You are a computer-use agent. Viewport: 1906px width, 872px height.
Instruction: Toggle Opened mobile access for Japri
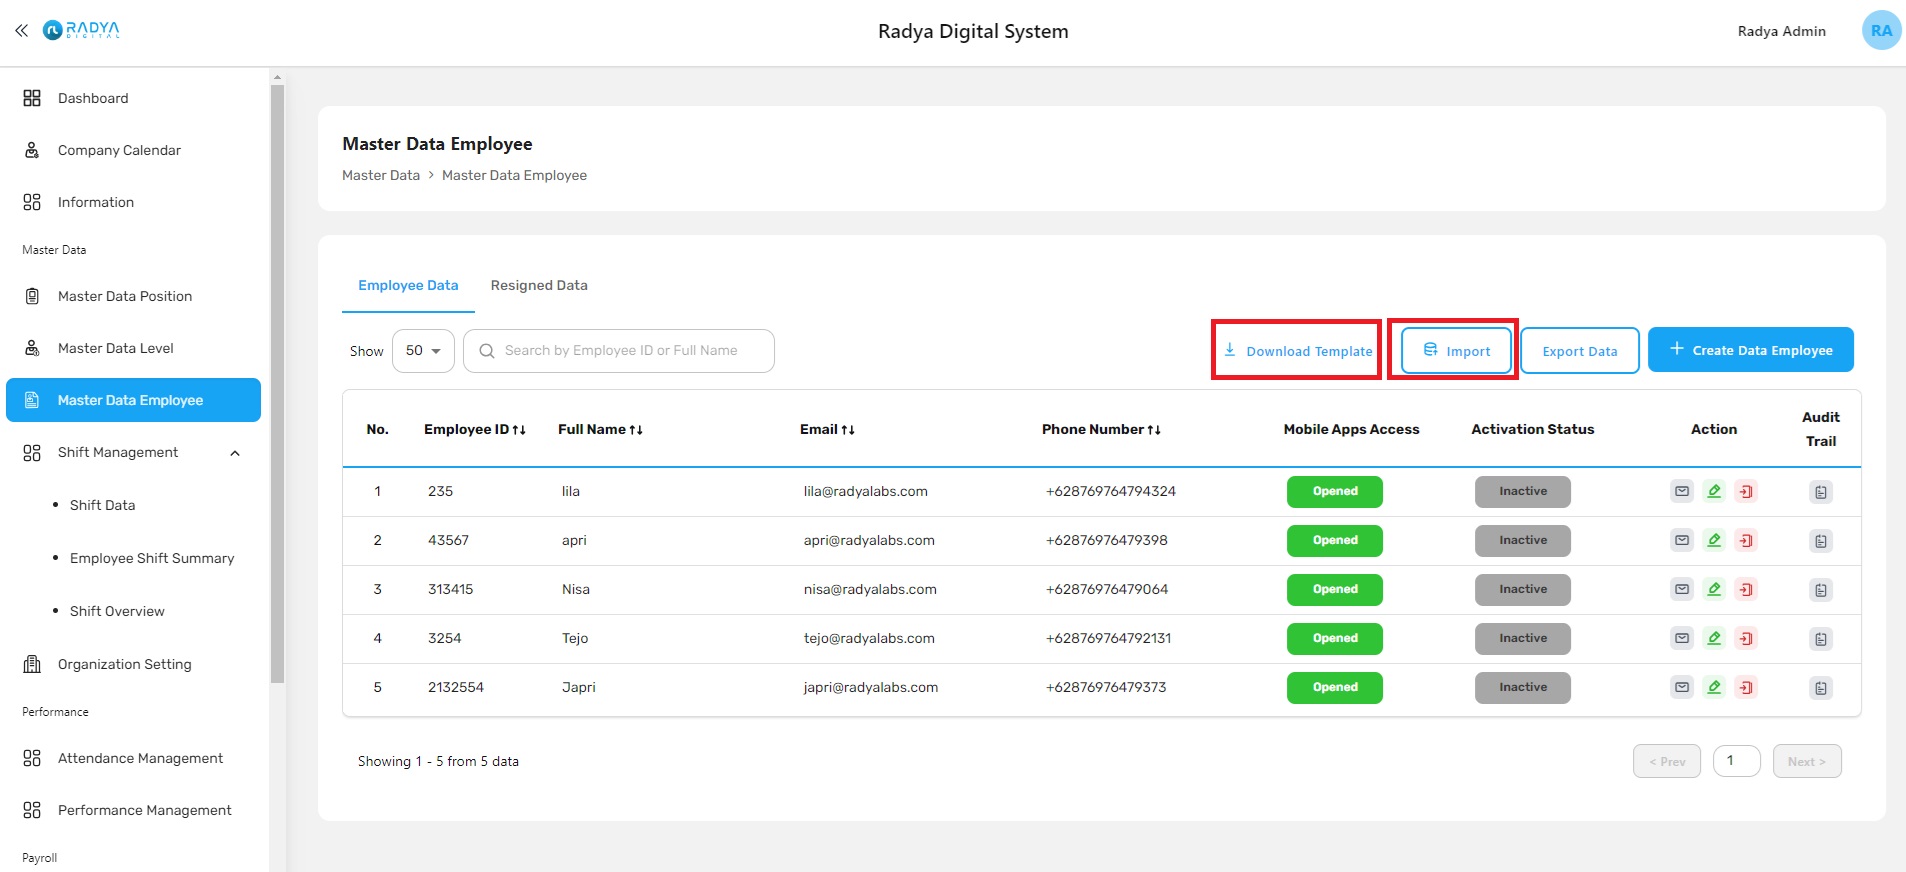[1335, 688]
